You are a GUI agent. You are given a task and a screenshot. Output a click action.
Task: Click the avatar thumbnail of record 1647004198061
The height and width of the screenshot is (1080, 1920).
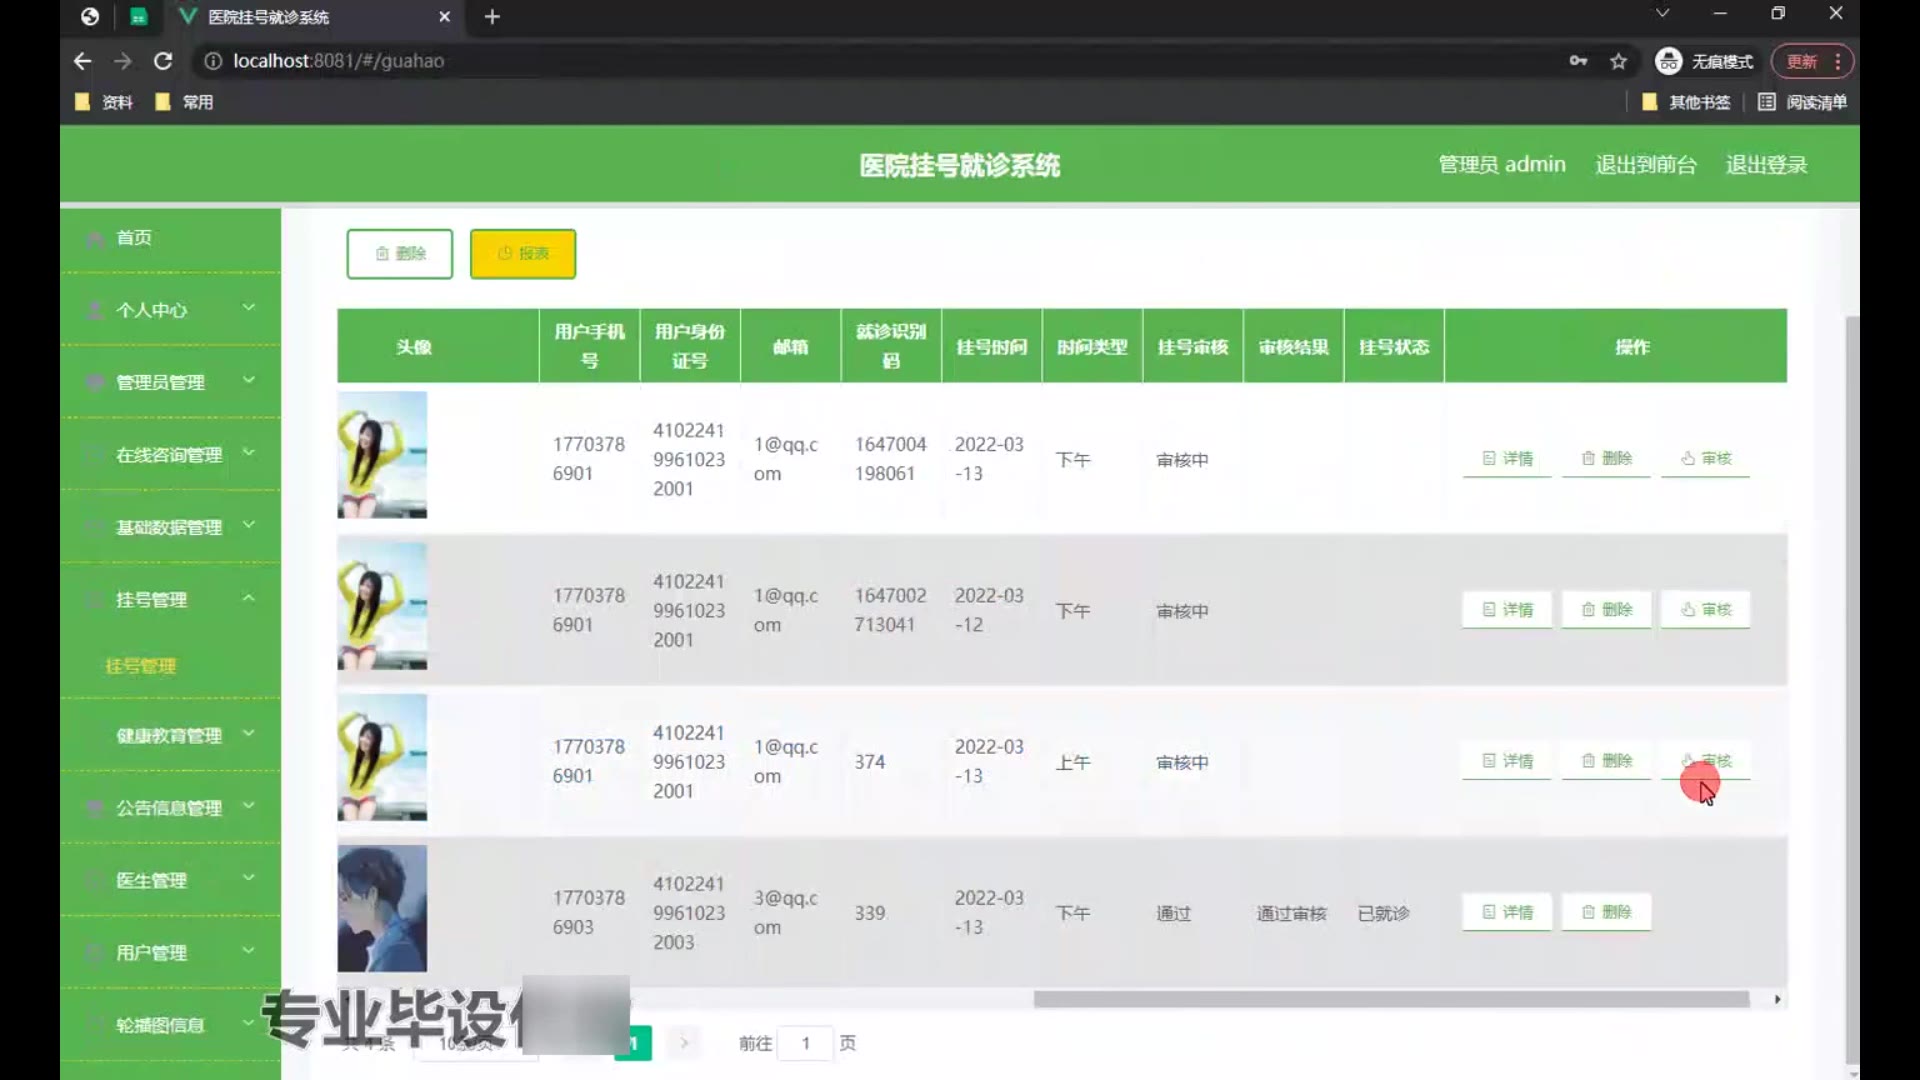pos(382,455)
